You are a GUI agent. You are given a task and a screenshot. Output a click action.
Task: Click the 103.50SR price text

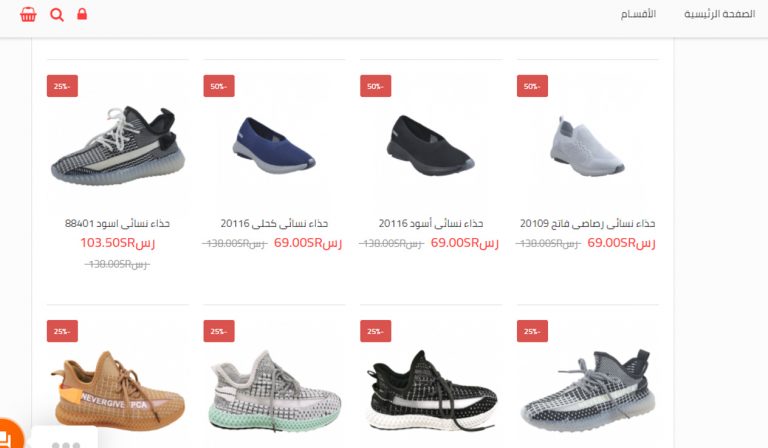point(118,243)
